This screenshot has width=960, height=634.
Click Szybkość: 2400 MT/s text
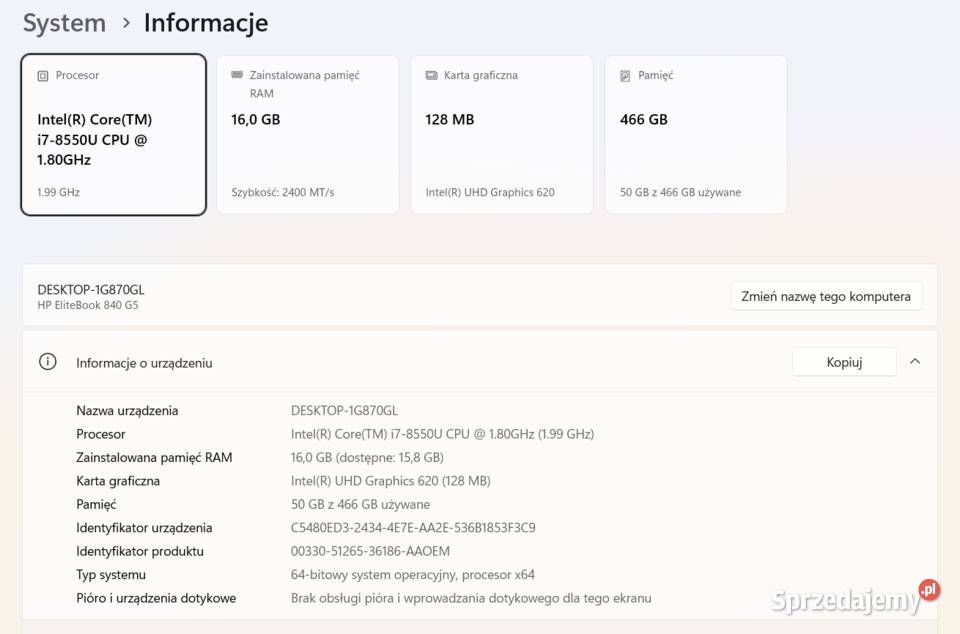point(282,192)
